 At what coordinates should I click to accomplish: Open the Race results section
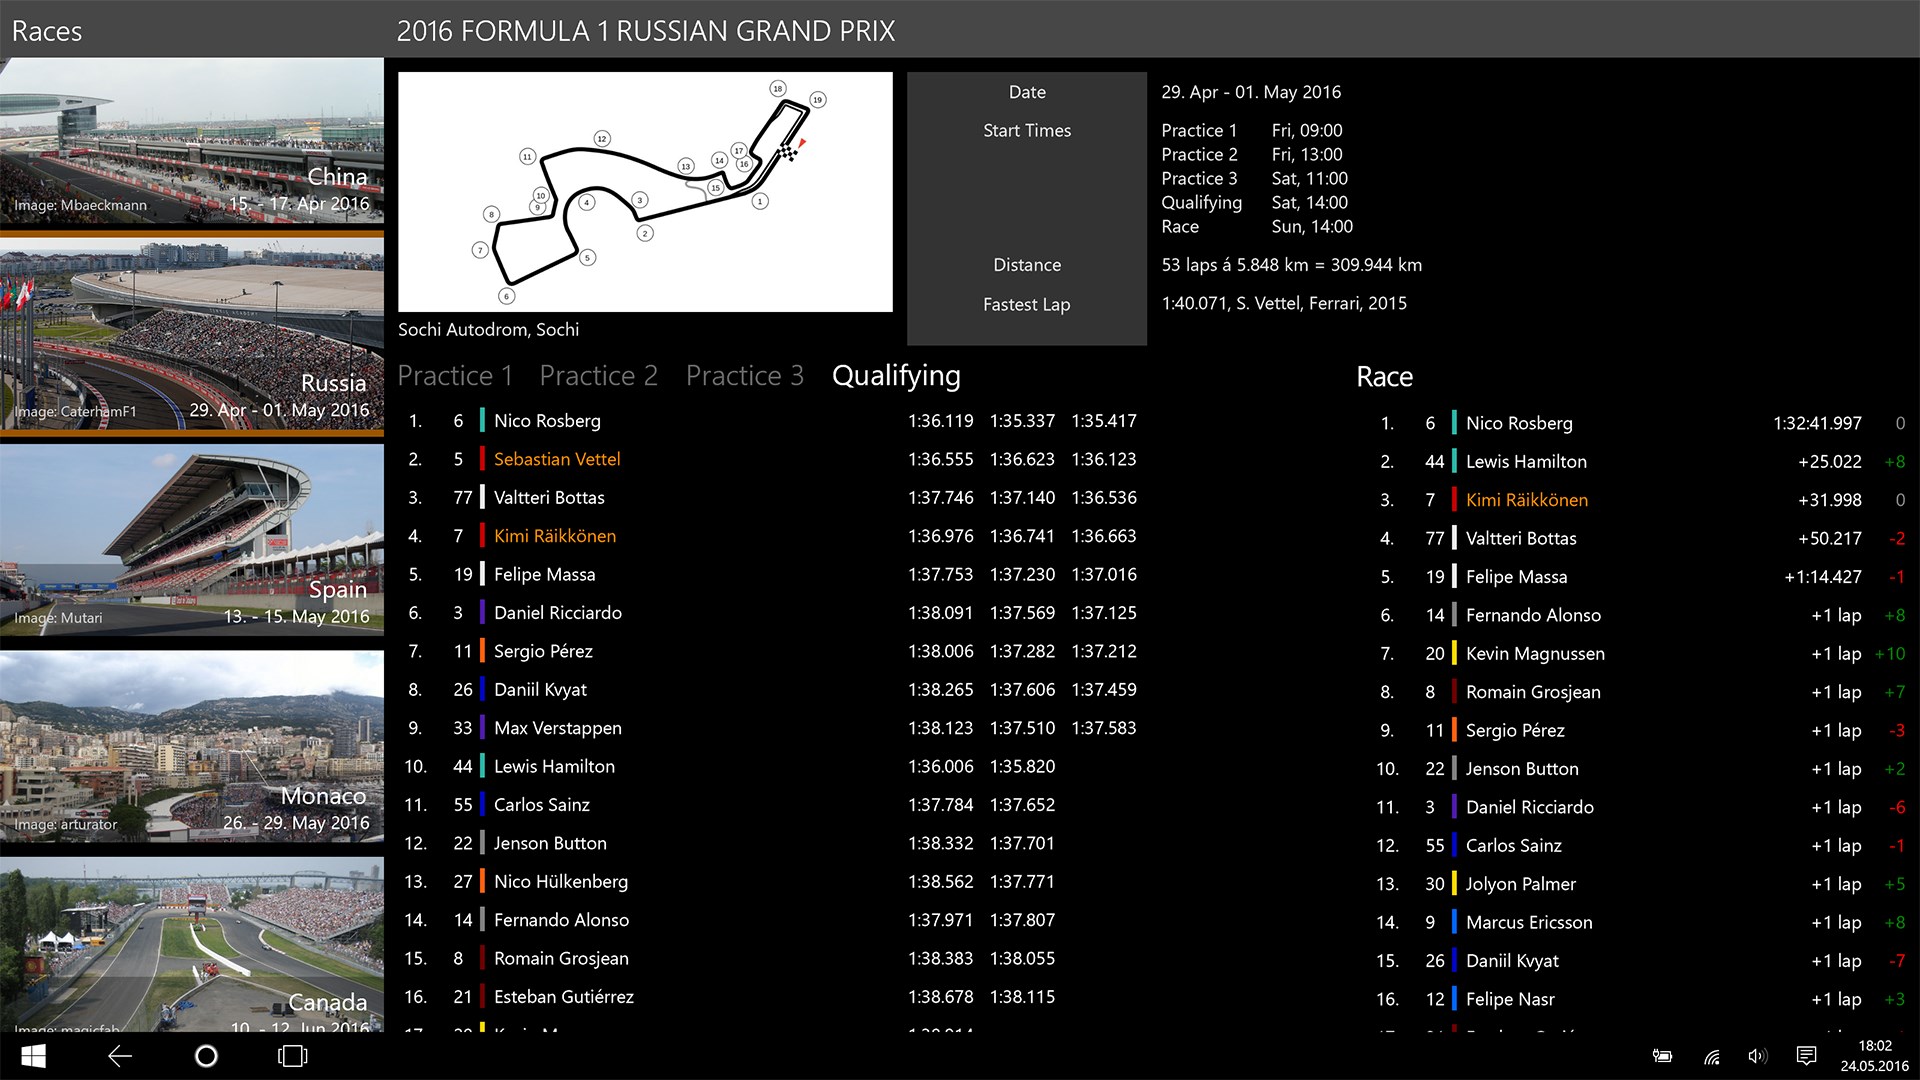1385,377
